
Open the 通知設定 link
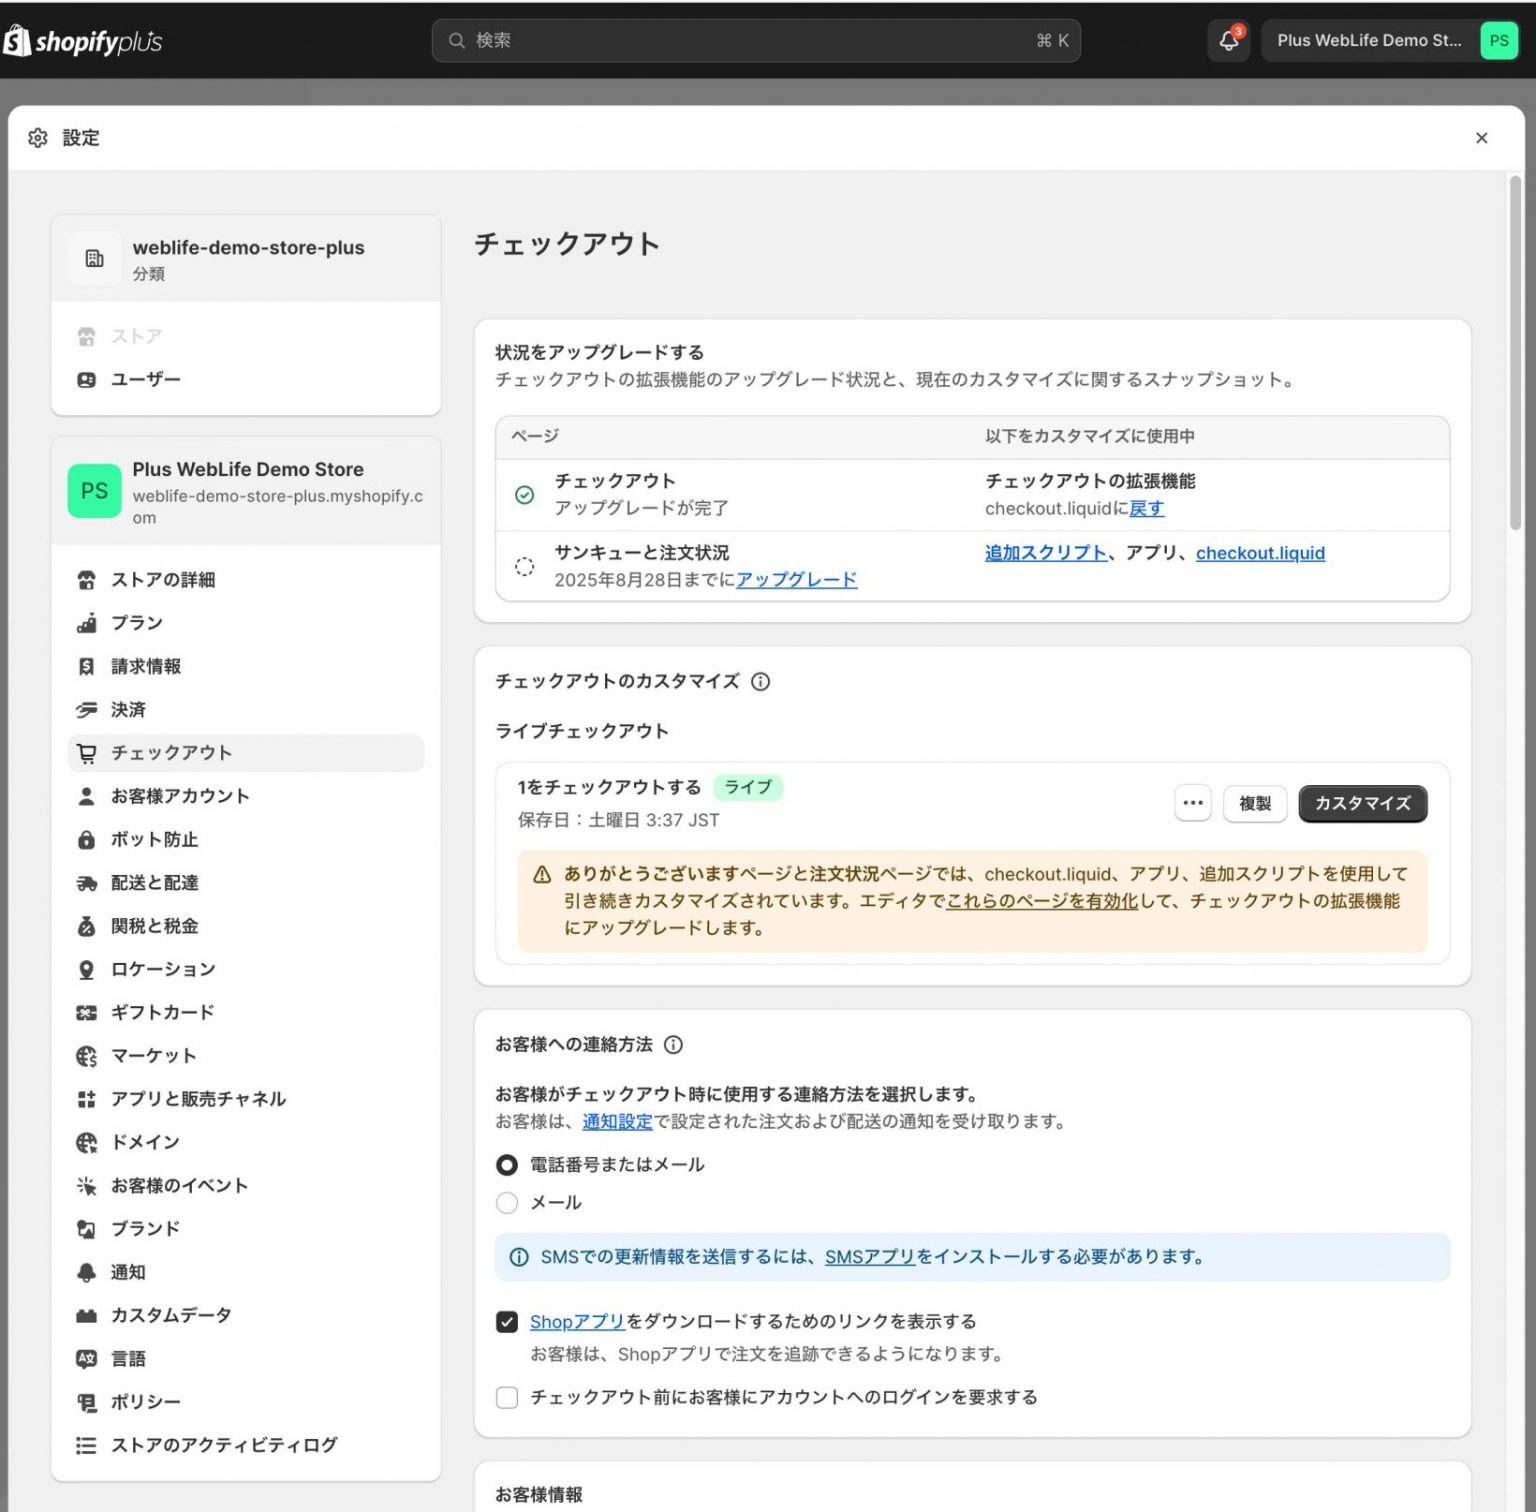click(x=617, y=1121)
